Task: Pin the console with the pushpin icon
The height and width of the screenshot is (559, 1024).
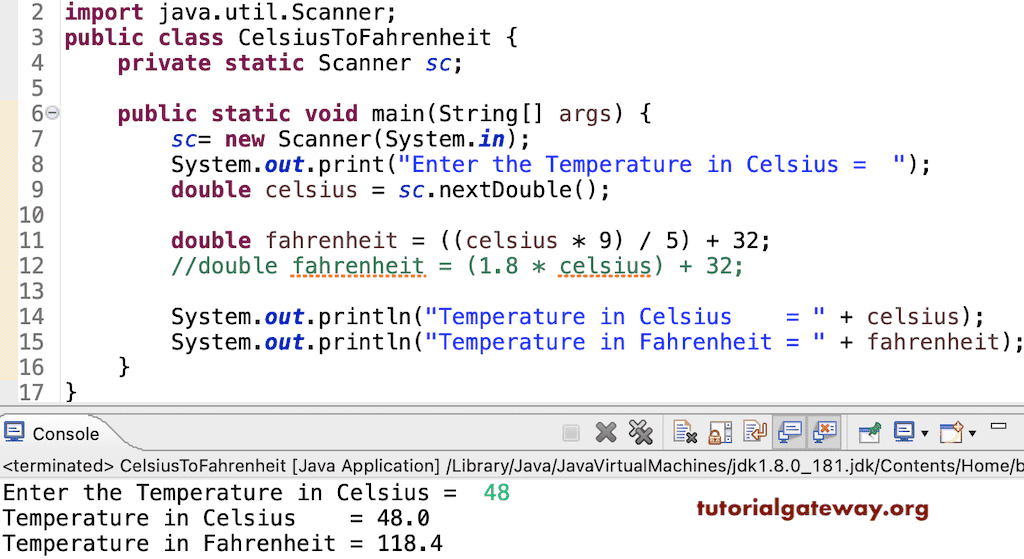Action: point(869,432)
